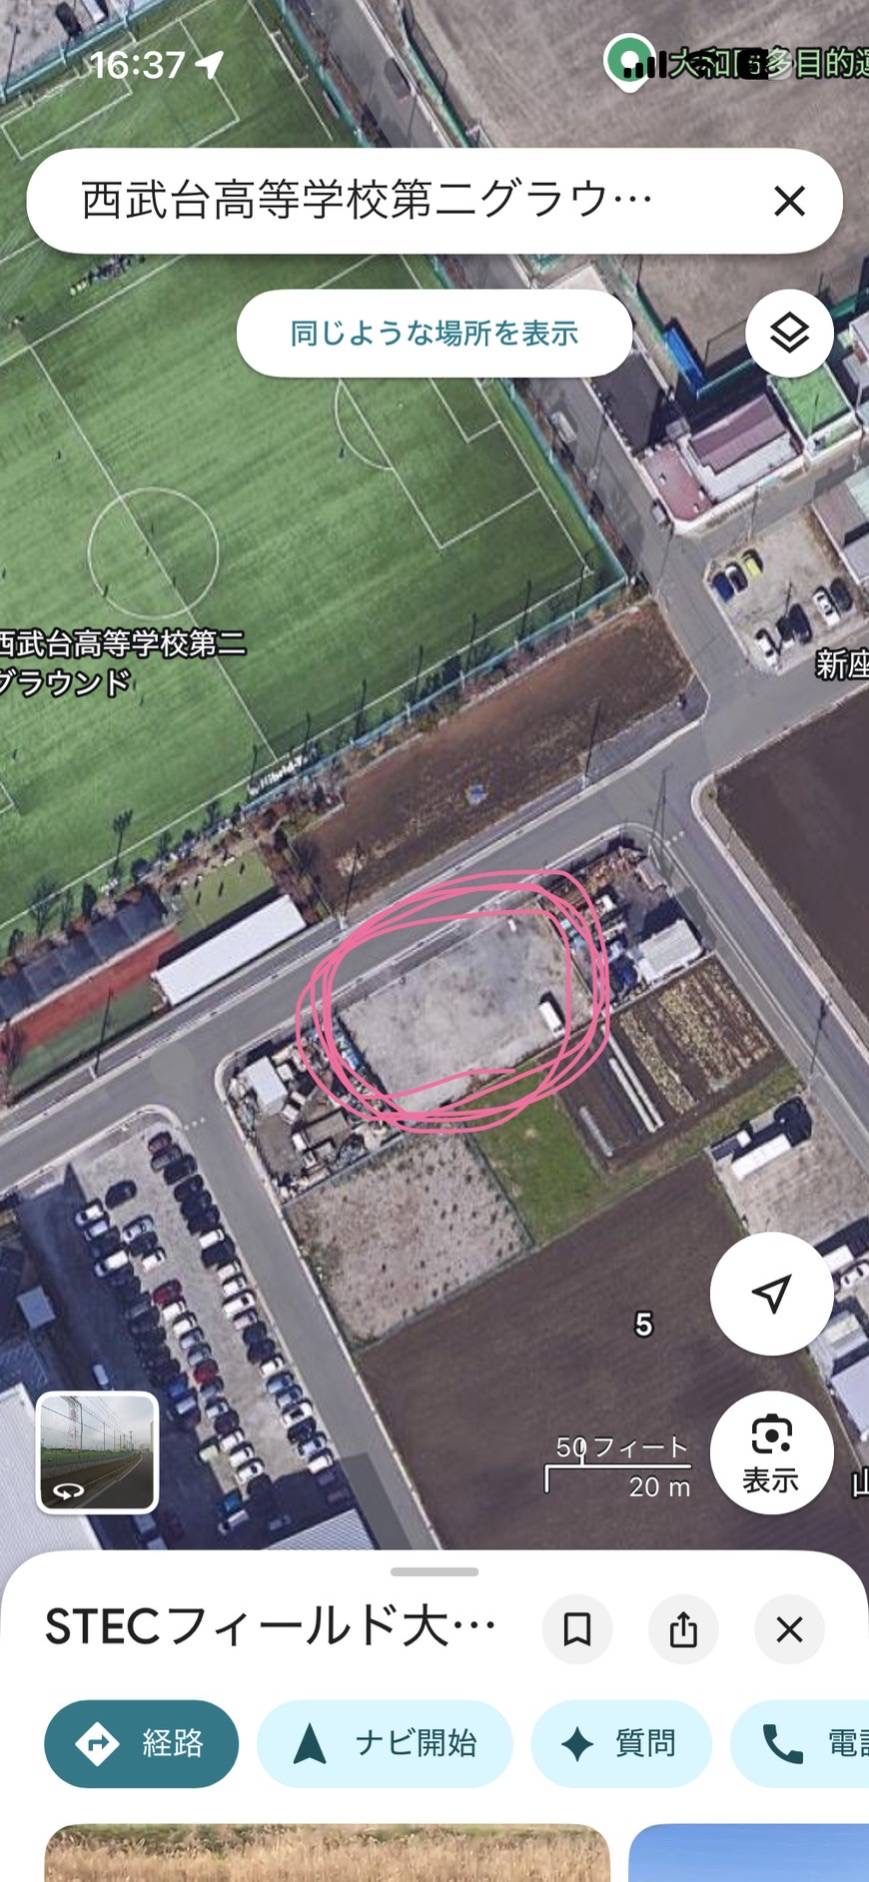Open the map layers selector
This screenshot has width=869, height=1882.
pyautogui.click(x=789, y=333)
